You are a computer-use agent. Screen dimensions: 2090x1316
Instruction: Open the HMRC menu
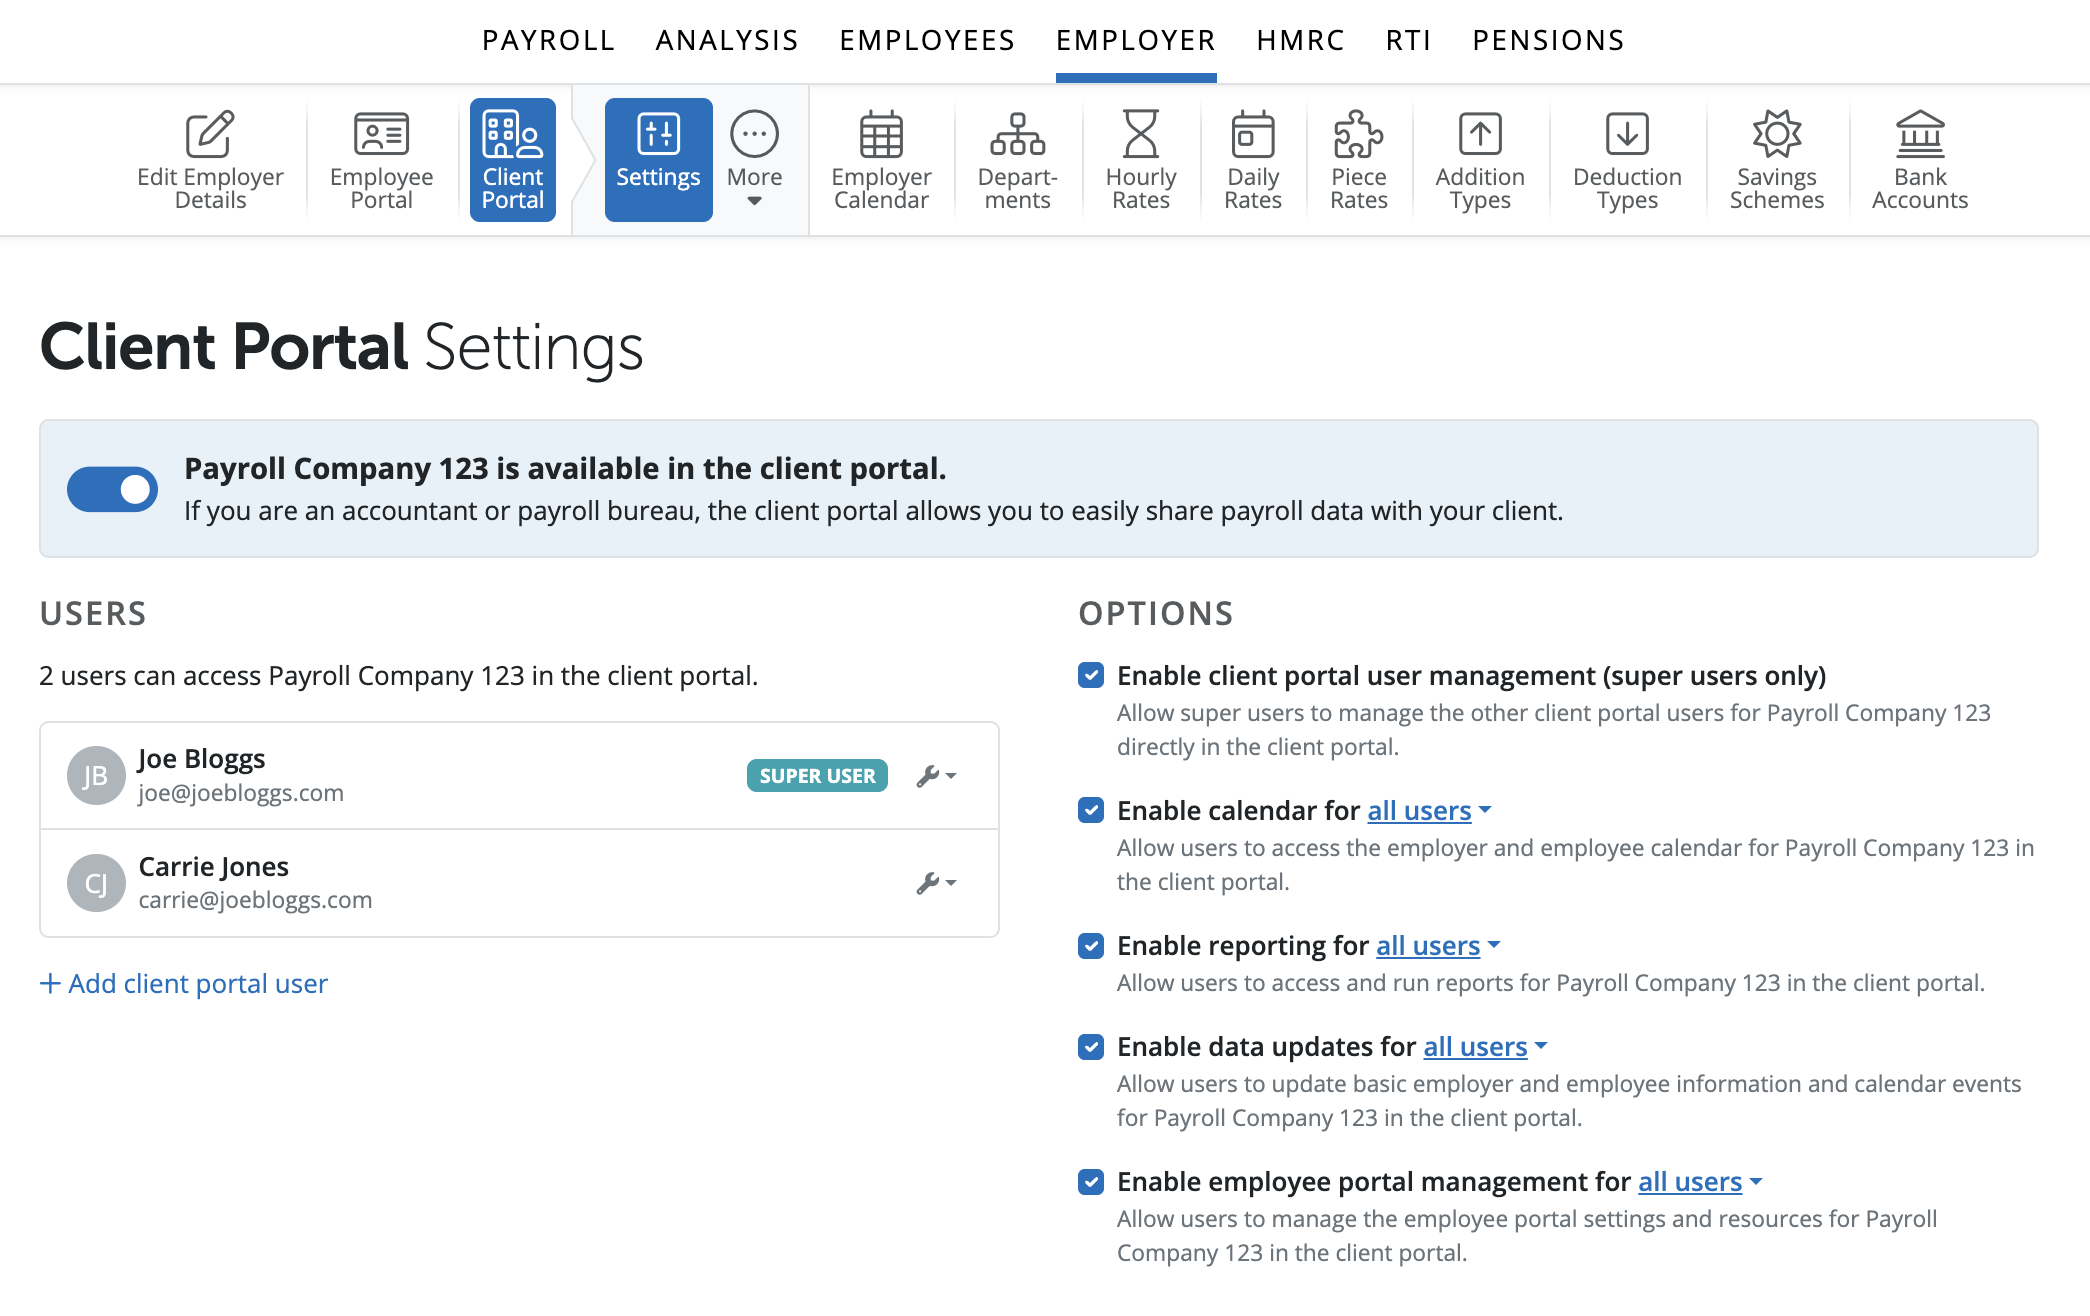(x=1300, y=40)
